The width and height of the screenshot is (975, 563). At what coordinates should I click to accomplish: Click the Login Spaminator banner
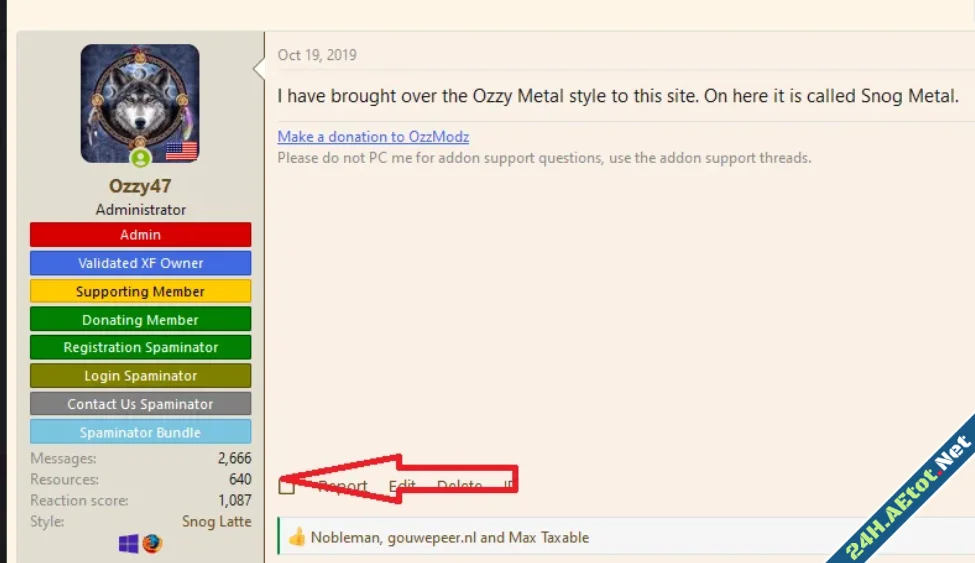click(x=140, y=376)
